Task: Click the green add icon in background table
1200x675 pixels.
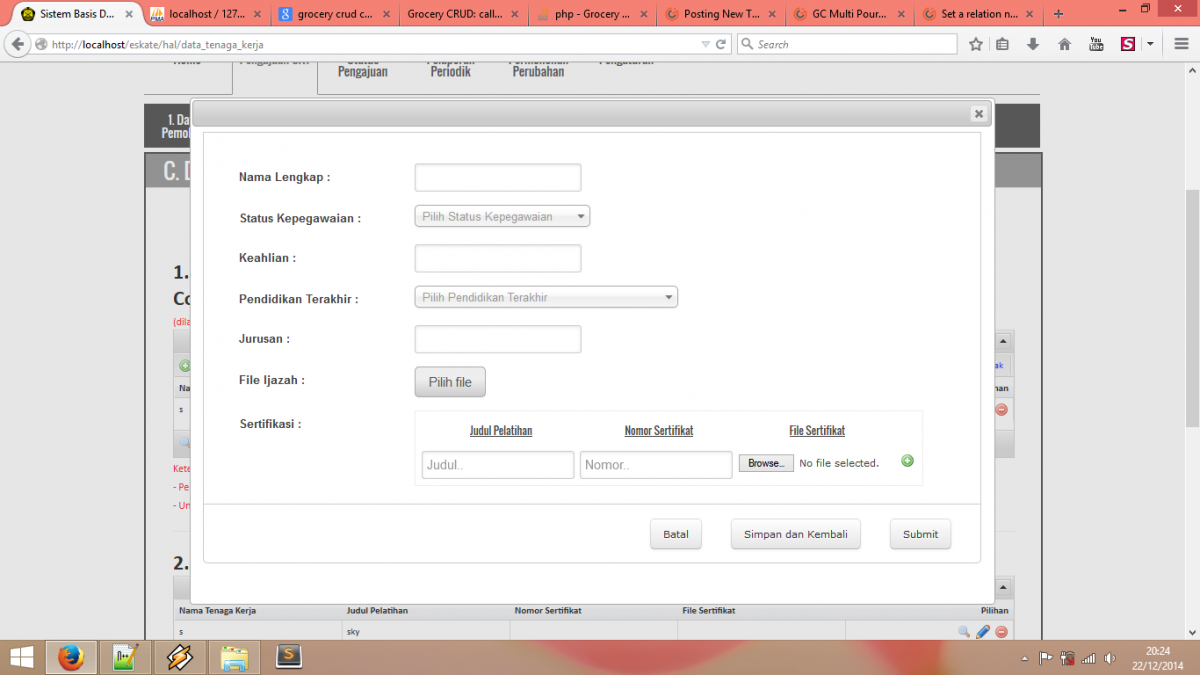Action: point(184,366)
